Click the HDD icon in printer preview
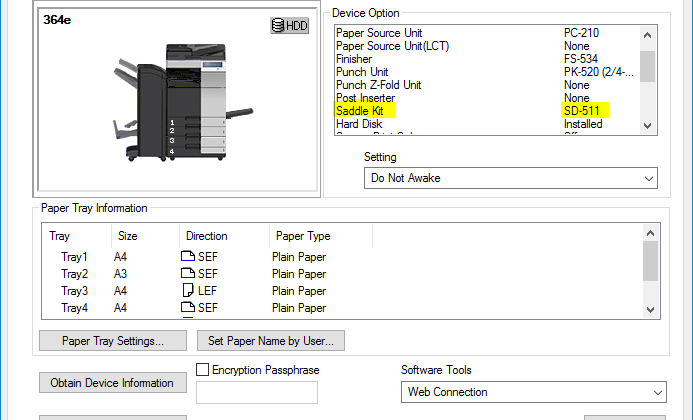This screenshot has width=693, height=420. click(x=290, y=26)
